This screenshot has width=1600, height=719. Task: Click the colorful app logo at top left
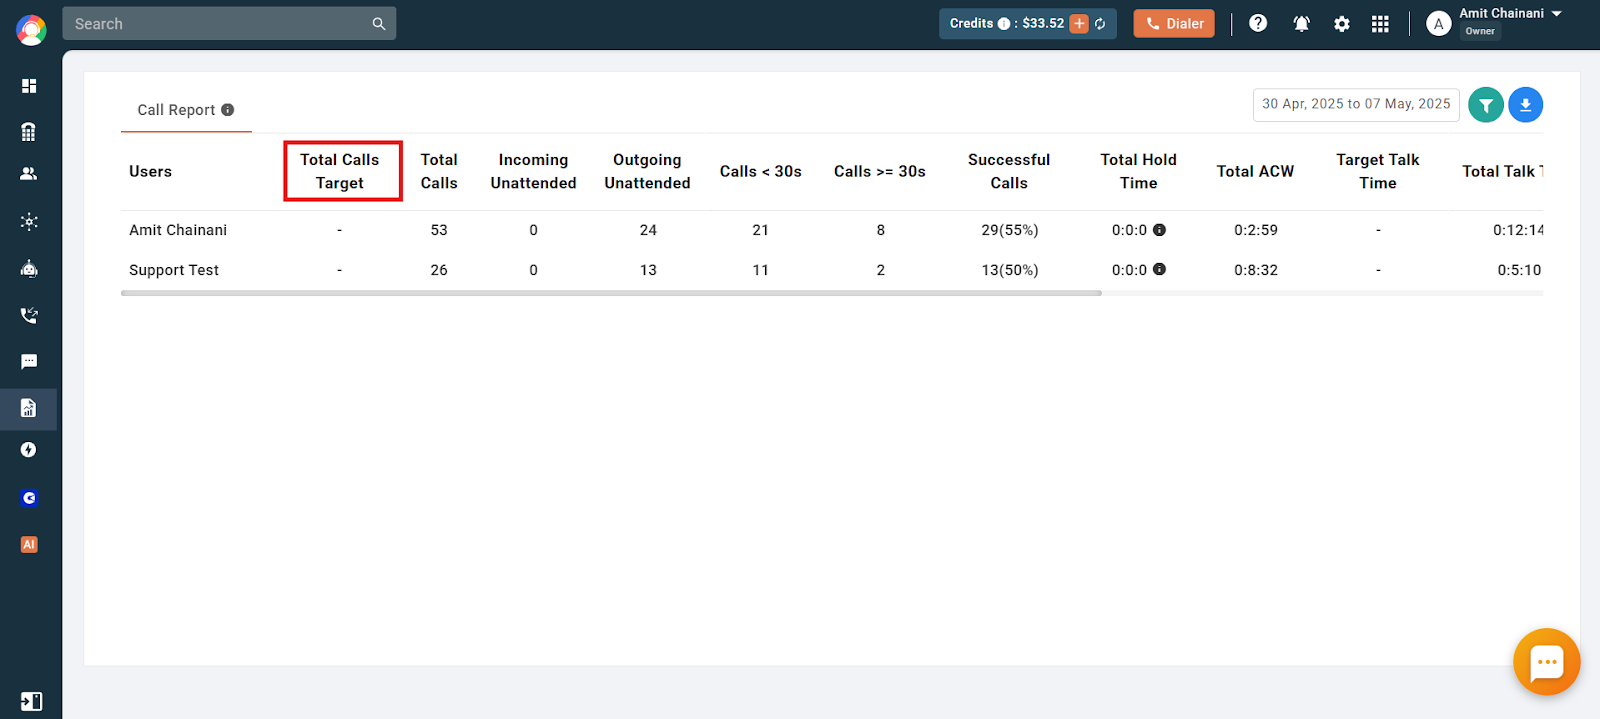coord(31,30)
